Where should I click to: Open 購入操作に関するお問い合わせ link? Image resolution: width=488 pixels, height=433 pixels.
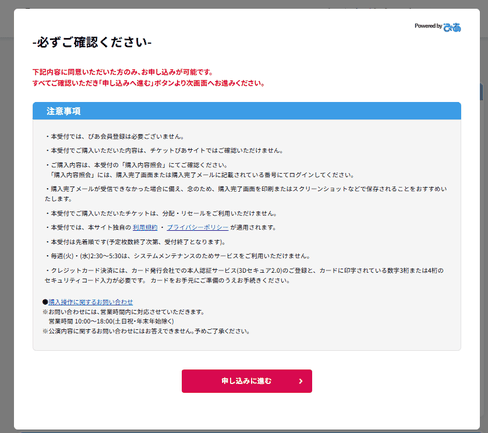91,302
